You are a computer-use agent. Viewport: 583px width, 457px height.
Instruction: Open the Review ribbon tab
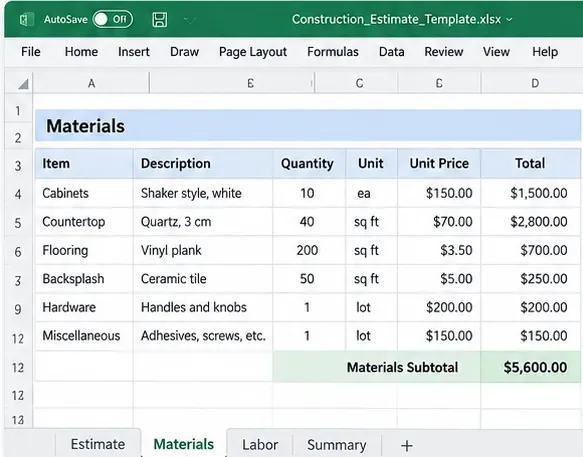(444, 52)
